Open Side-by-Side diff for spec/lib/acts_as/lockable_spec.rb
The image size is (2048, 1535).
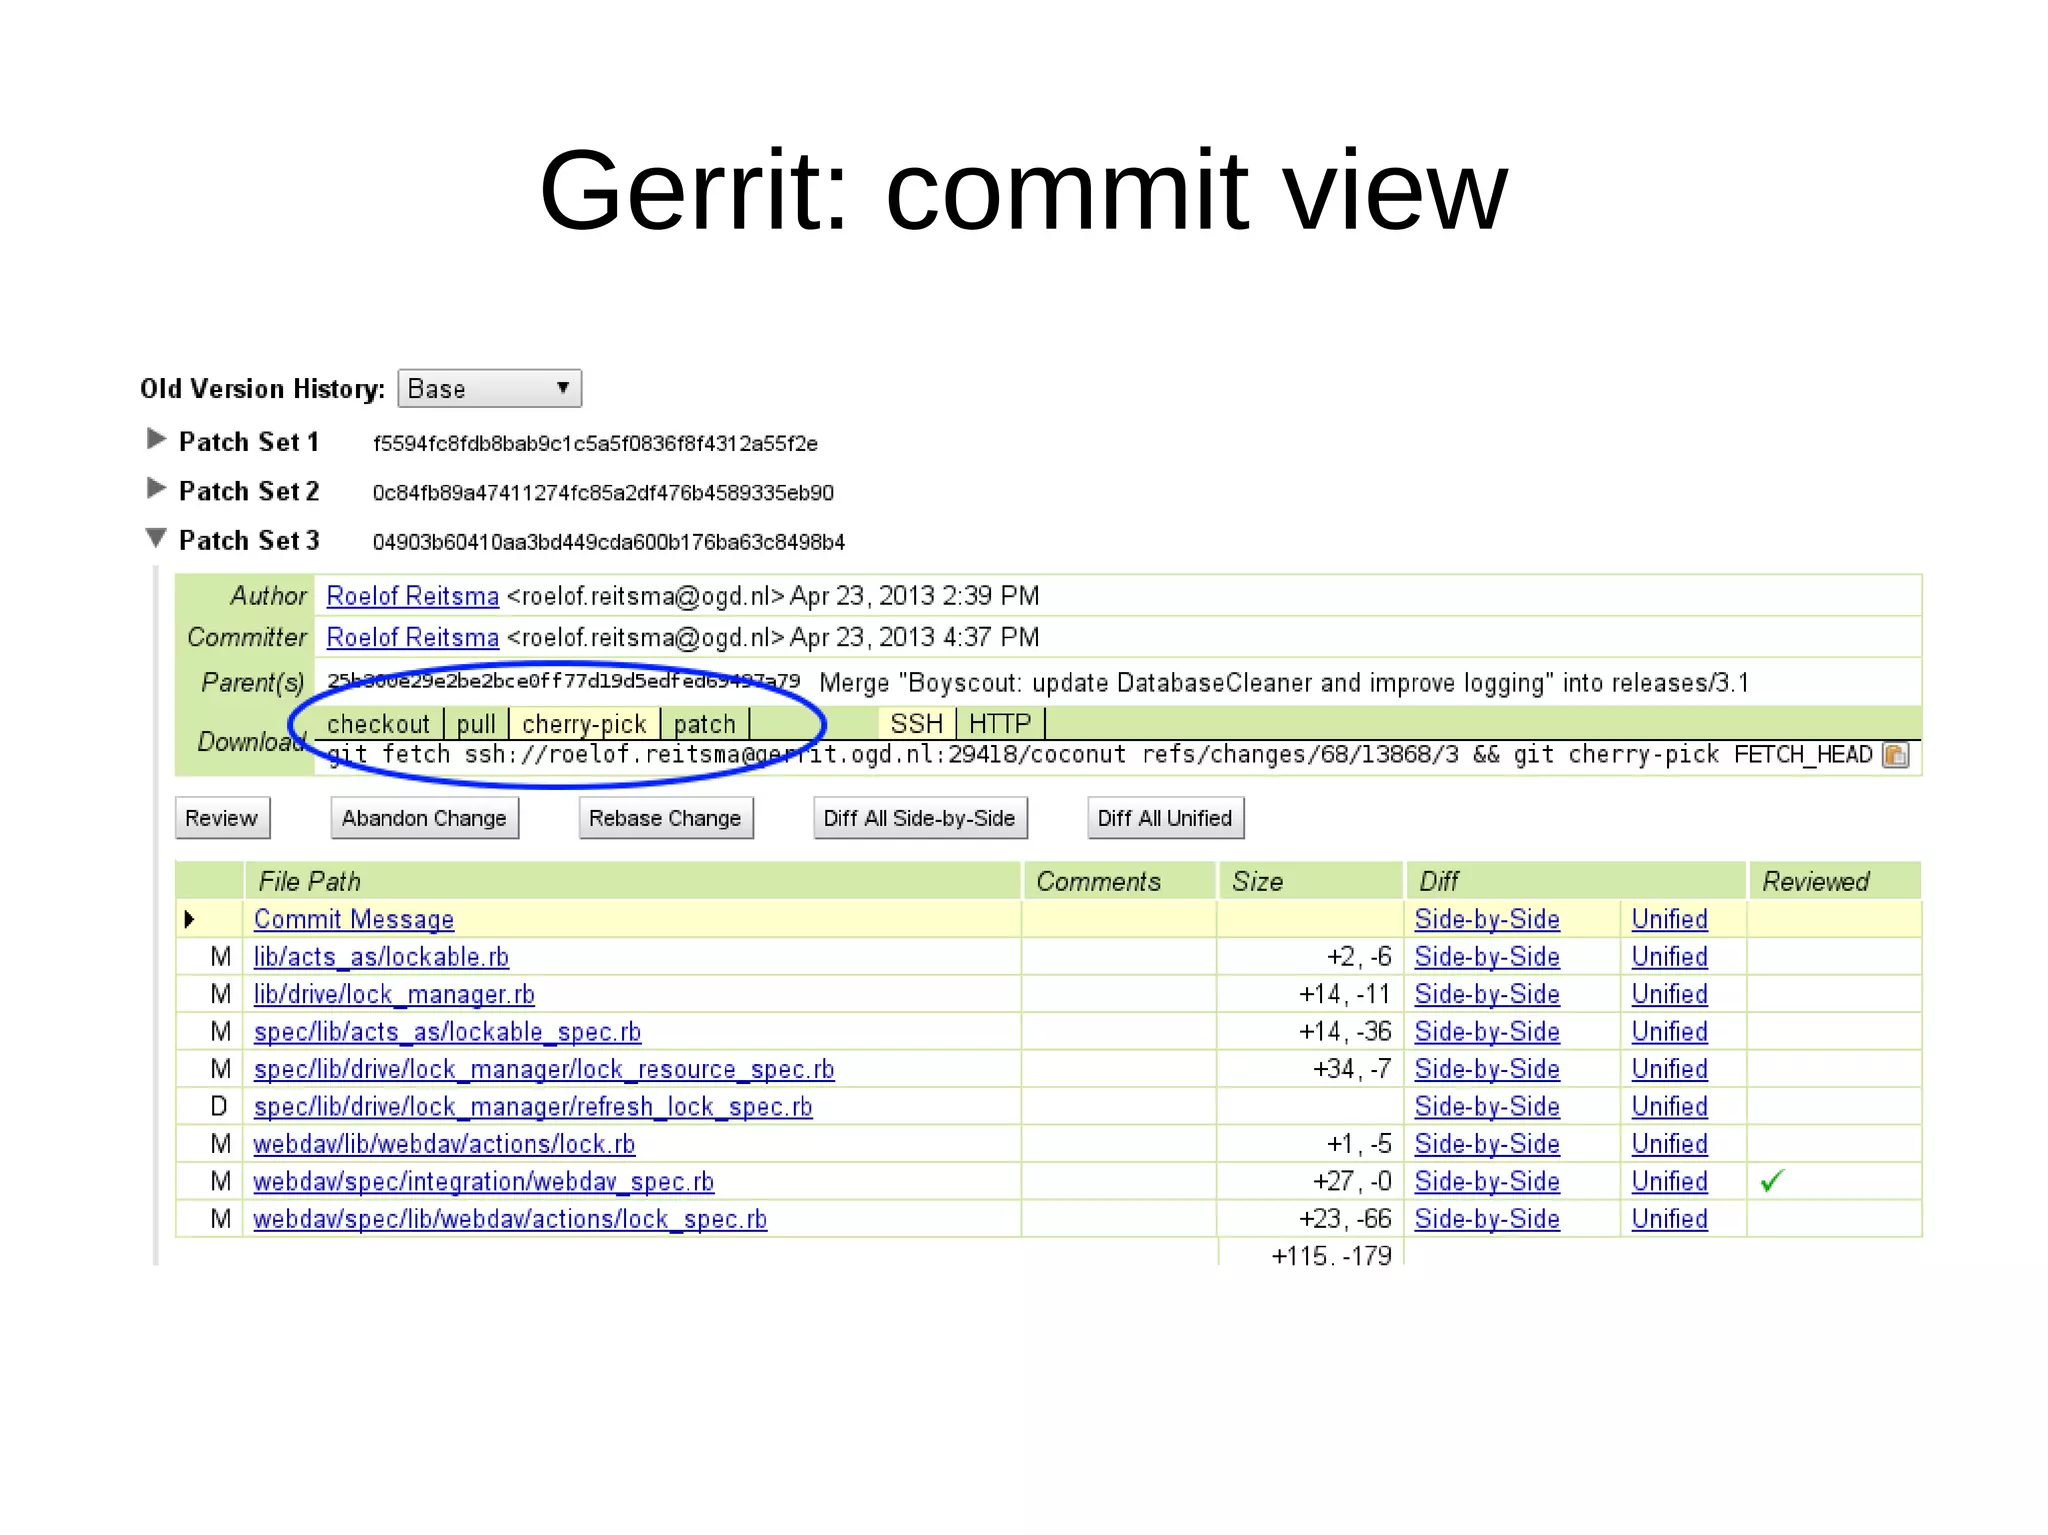pos(1487,1032)
